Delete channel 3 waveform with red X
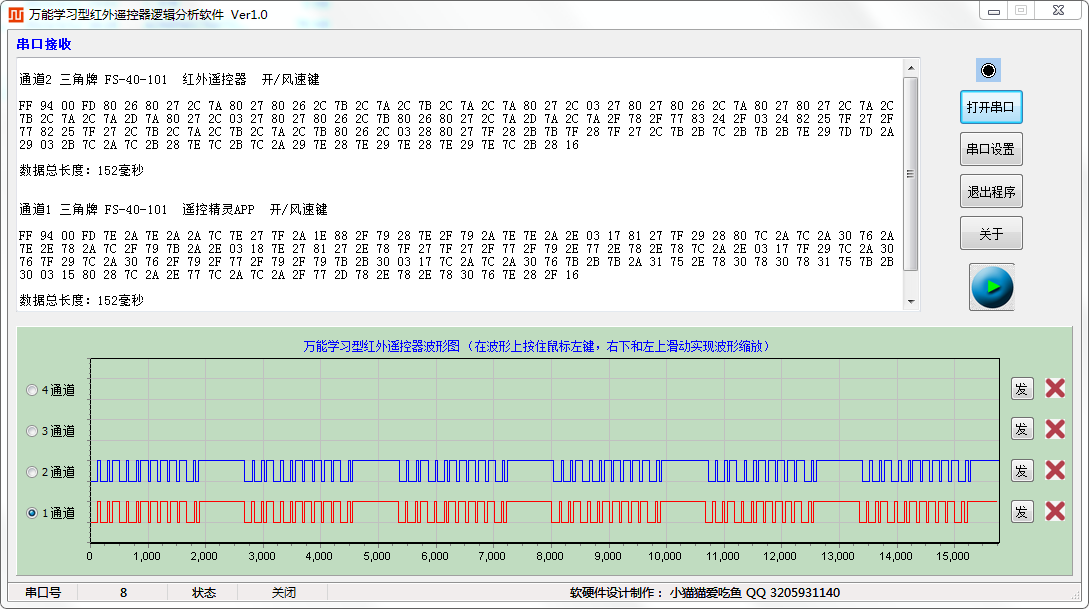The width and height of the screenshot is (1089, 609). tap(1055, 429)
